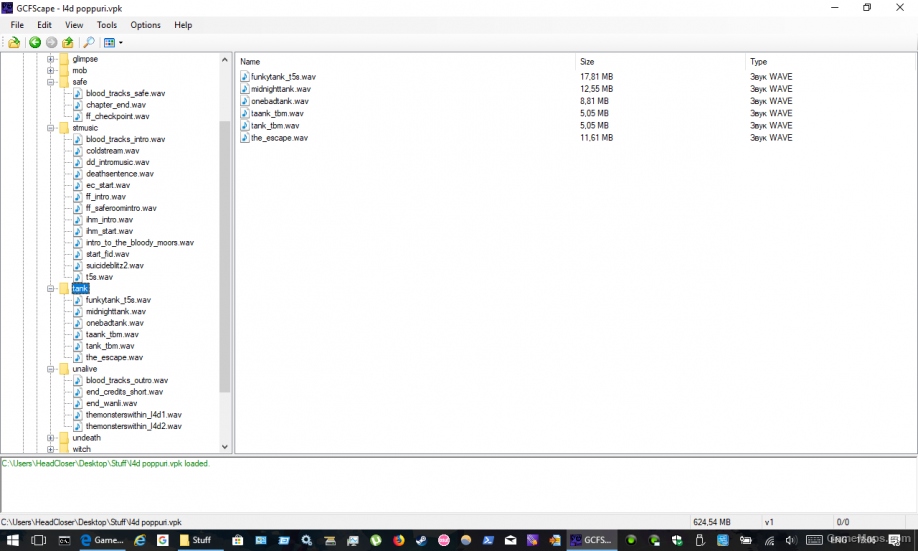
Task: Click midnighttank.wav icon in file list
Action: point(245,89)
